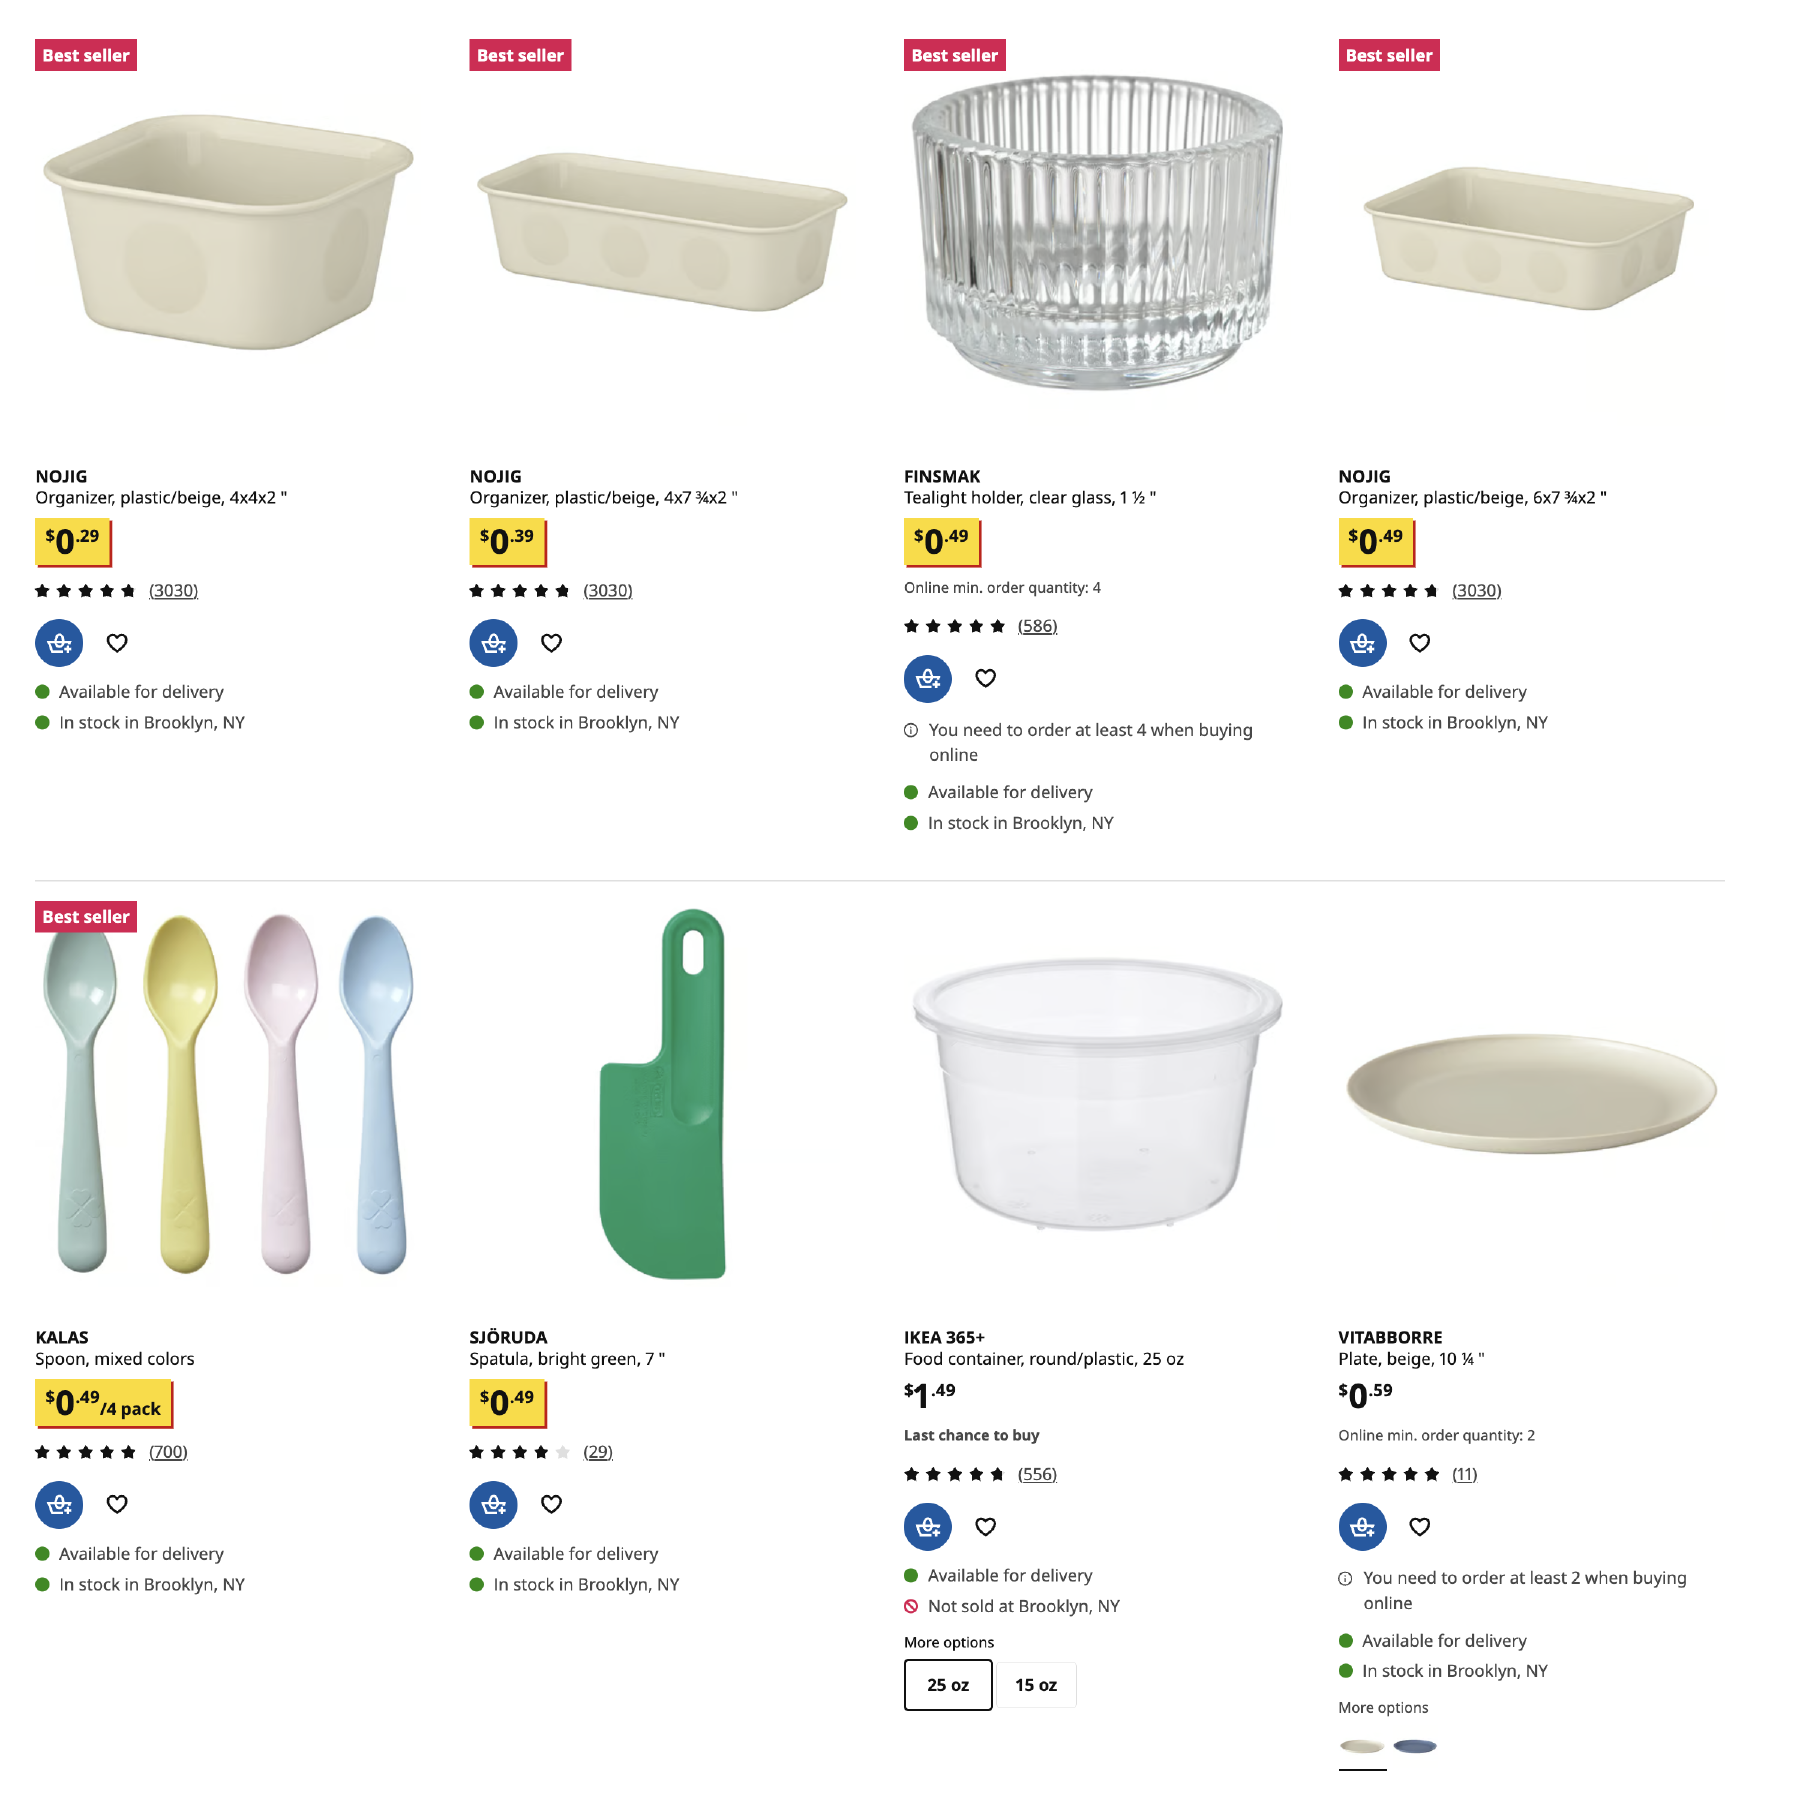The height and width of the screenshot is (1799, 1800).
Task: Select the 25 oz container option
Action: click(947, 1684)
